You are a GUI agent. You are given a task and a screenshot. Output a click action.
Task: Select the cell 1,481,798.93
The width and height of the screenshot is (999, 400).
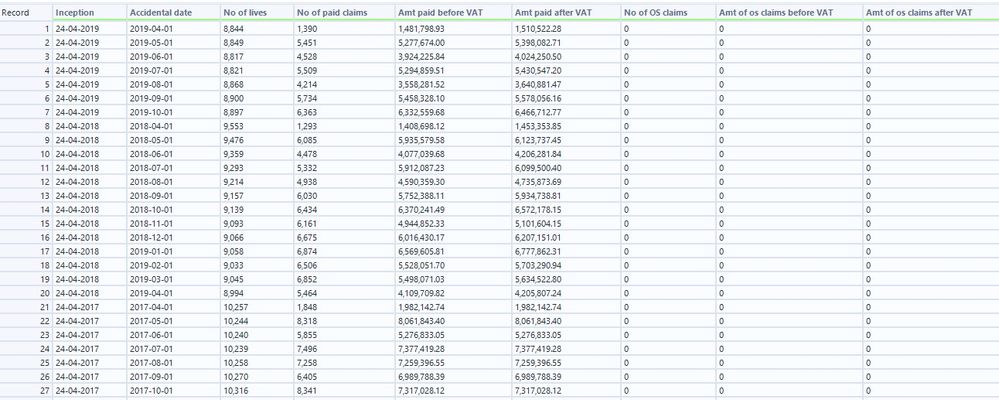[x=421, y=29]
